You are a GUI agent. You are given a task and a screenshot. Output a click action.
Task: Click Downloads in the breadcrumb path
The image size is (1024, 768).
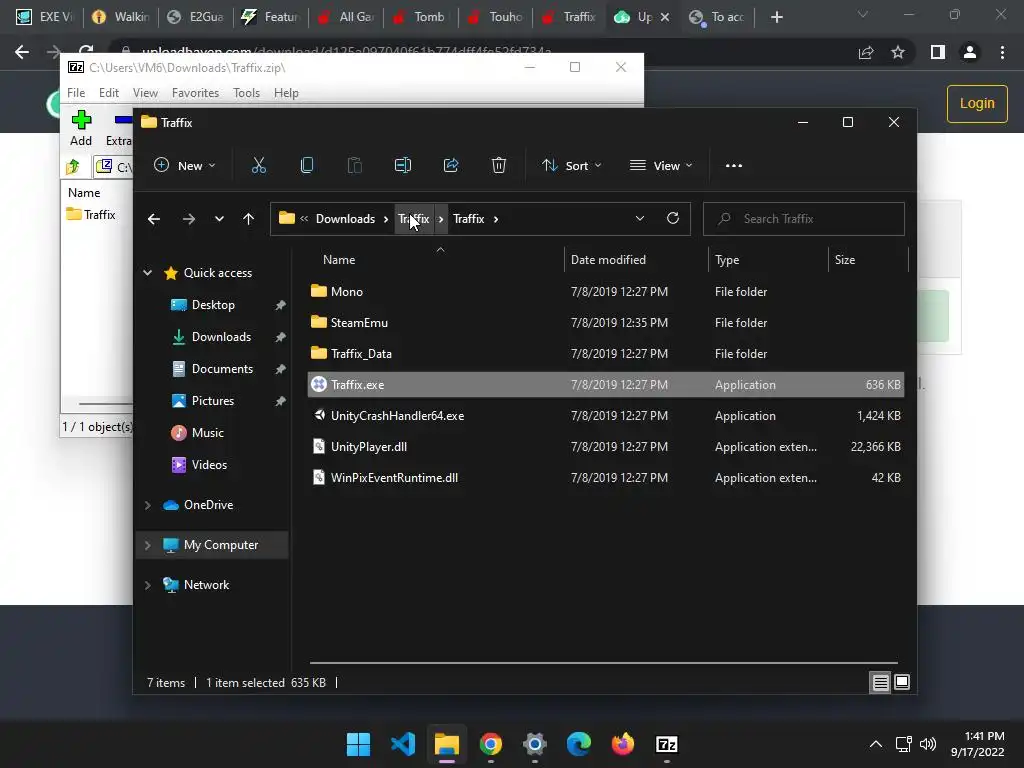[x=345, y=219]
